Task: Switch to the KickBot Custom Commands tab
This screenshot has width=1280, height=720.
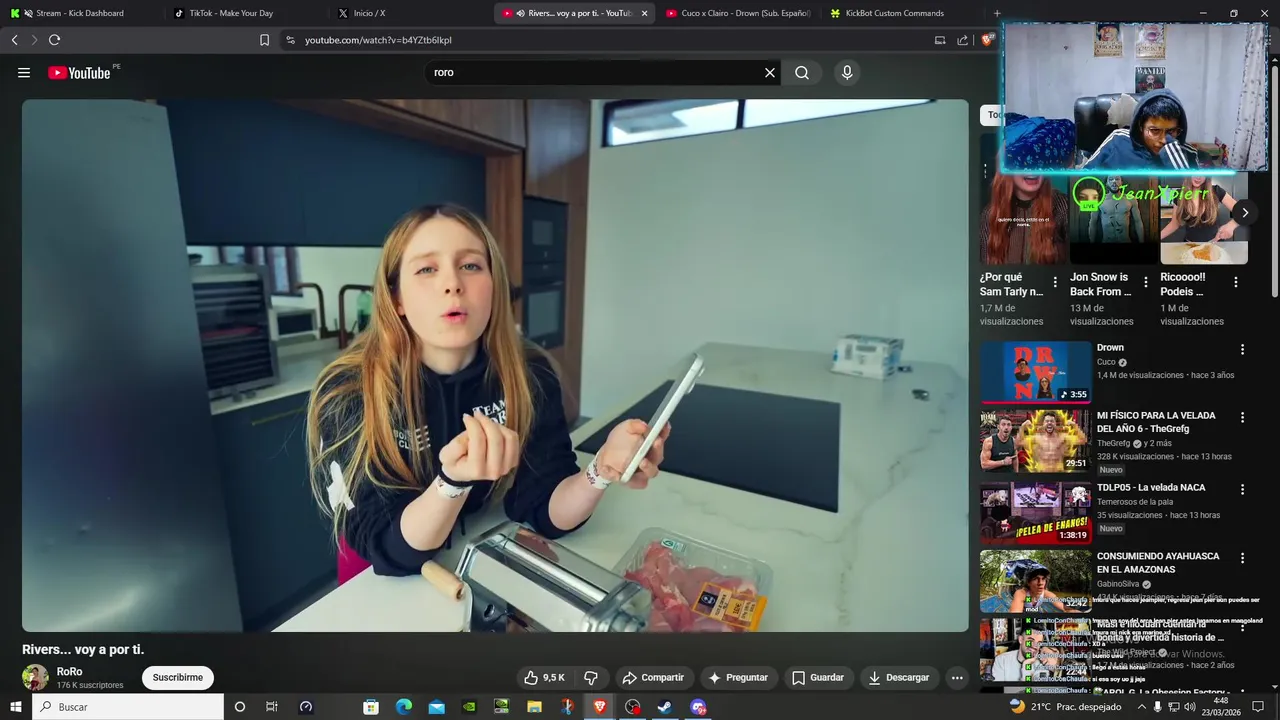Action: [894, 13]
